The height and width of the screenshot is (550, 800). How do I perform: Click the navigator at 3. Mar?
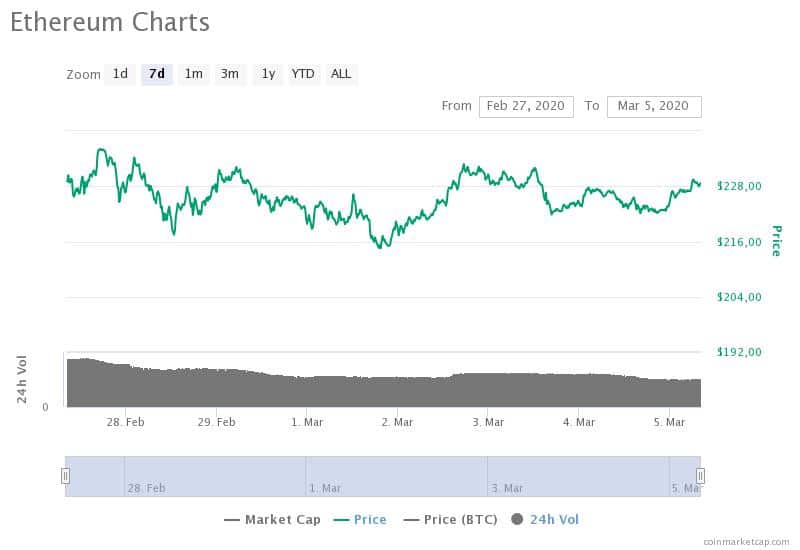(507, 488)
